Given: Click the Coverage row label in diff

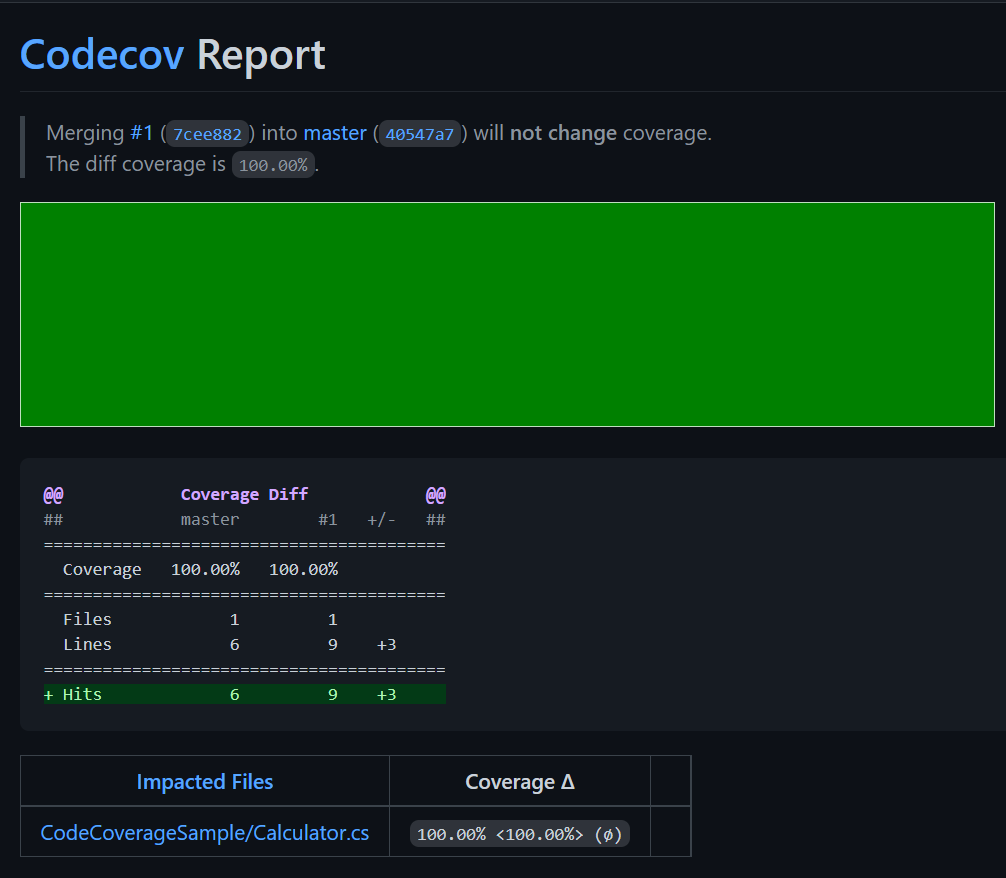Looking at the screenshot, I should 102,570.
